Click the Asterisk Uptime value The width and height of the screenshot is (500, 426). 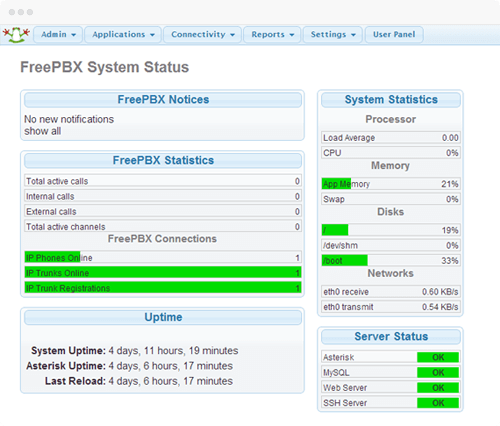tap(171, 366)
